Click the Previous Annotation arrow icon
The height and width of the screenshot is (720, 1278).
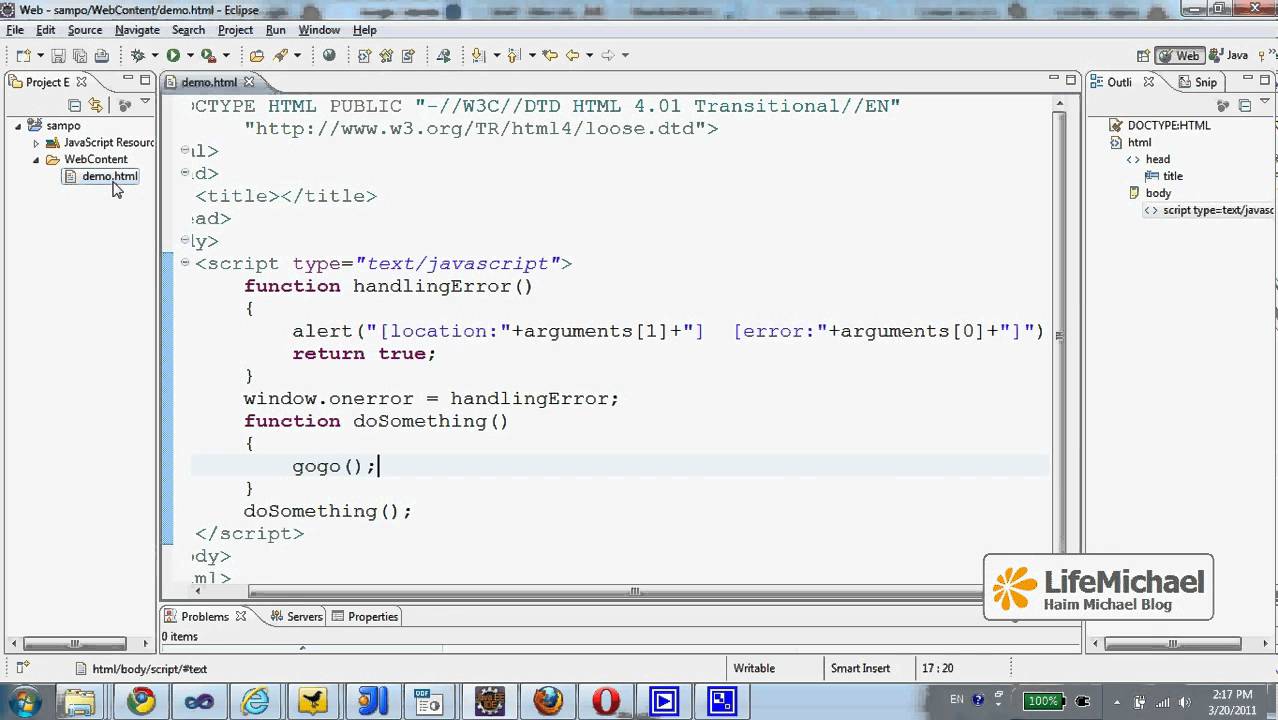(514, 56)
